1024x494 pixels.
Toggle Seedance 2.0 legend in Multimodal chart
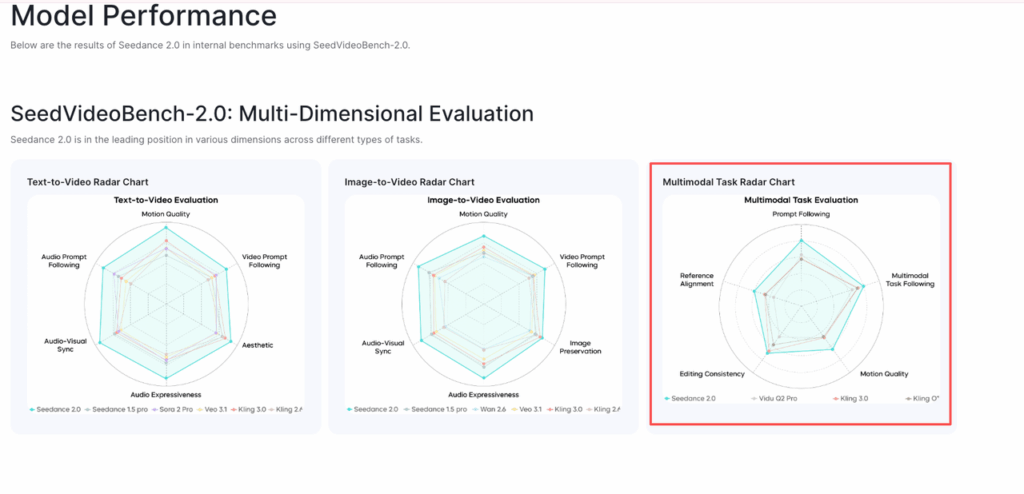[690, 398]
